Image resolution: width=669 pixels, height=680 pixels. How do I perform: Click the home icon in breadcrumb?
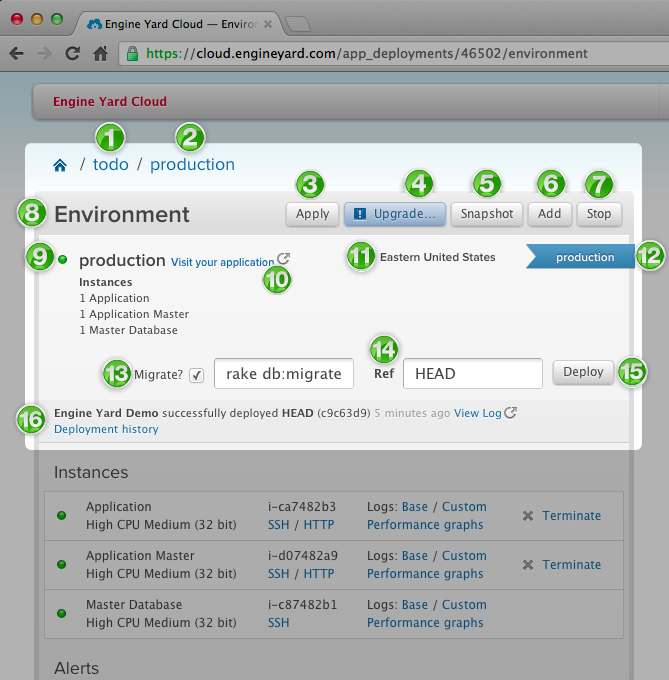(60, 165)
